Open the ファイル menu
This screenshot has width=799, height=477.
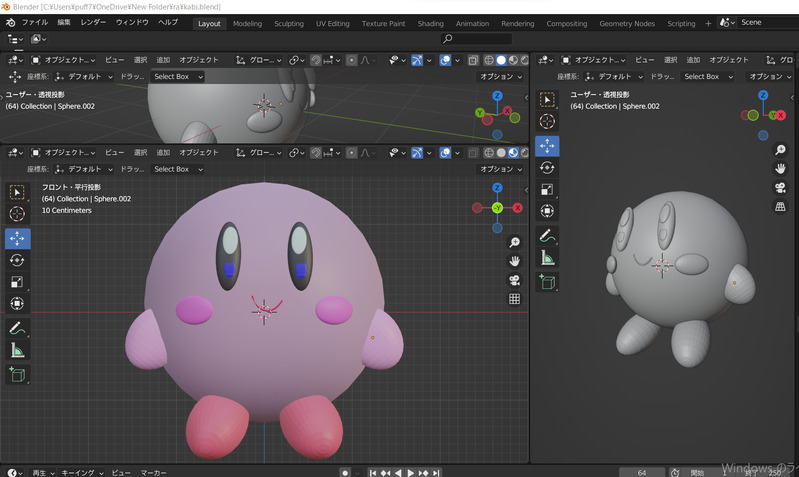[x=34, y=22]
